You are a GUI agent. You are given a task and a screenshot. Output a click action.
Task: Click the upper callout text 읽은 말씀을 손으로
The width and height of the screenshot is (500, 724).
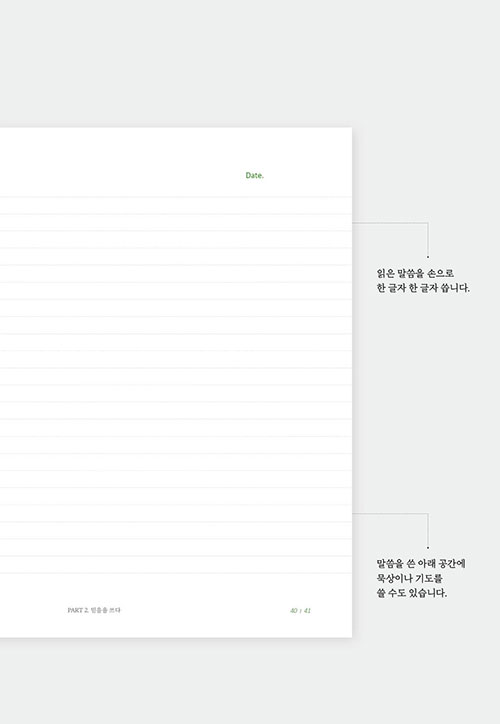tap(415, 273)
